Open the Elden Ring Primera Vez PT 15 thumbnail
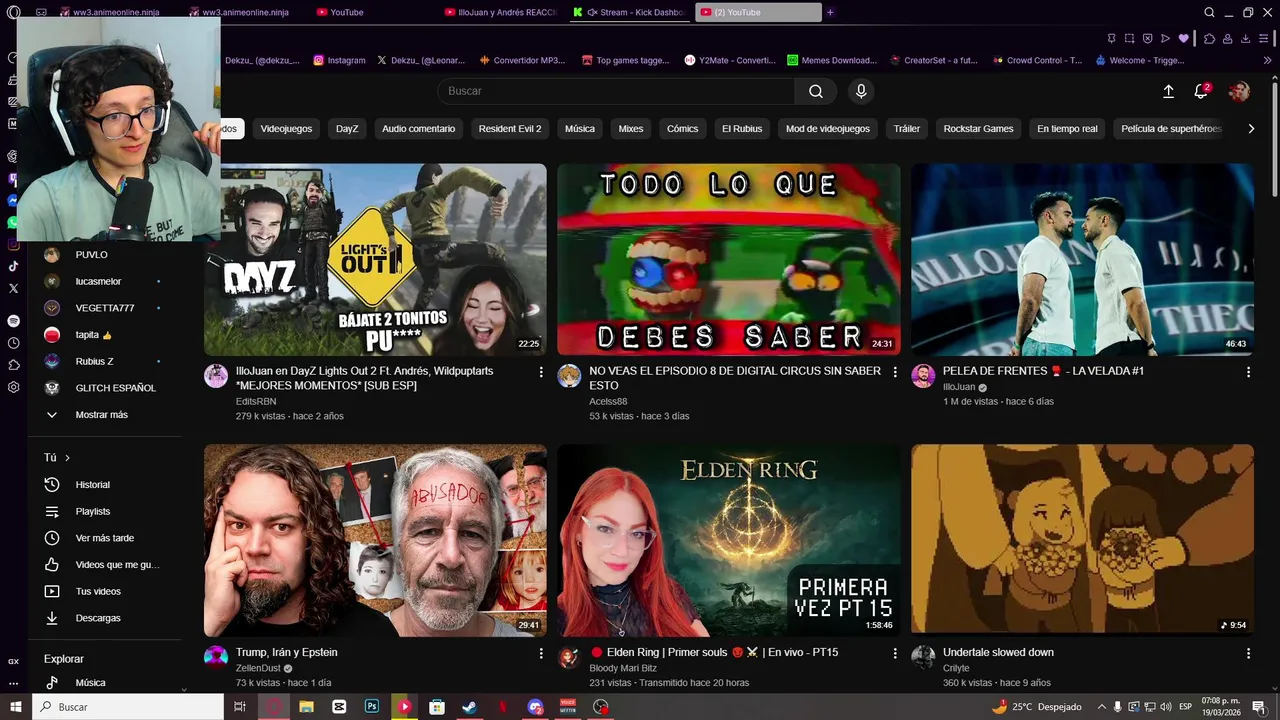This screenshot has width=1280, height=720. pyautogui.click(x=729, y=541)
